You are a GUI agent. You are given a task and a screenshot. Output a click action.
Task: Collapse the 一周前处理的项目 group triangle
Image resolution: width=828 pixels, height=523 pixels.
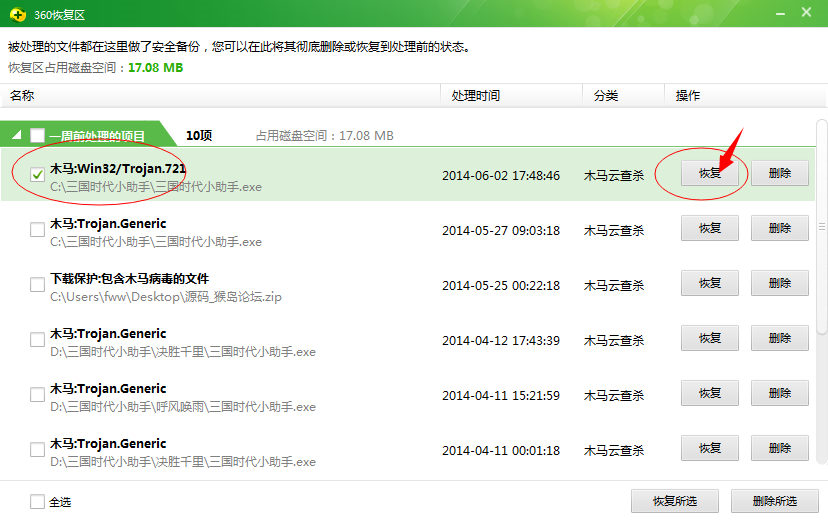pyautogui.click(x=16, y=136)
